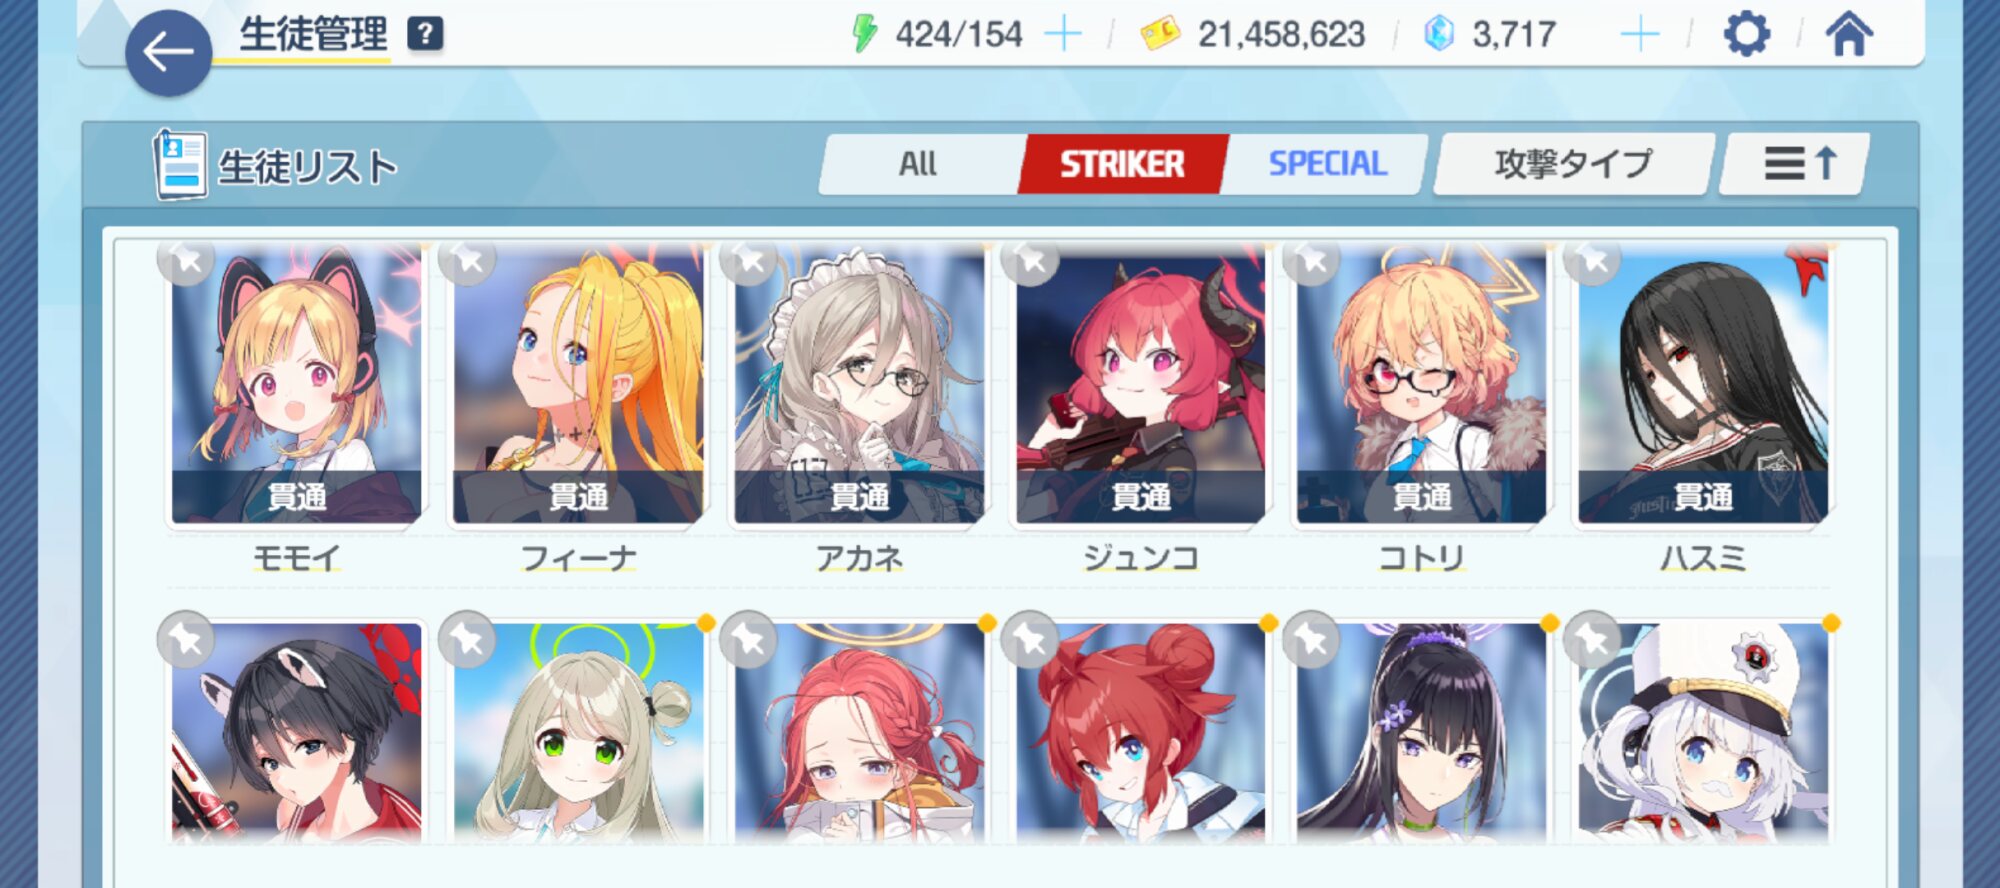
Task: Click the green energy bolt icon
Action: [864, 34]
